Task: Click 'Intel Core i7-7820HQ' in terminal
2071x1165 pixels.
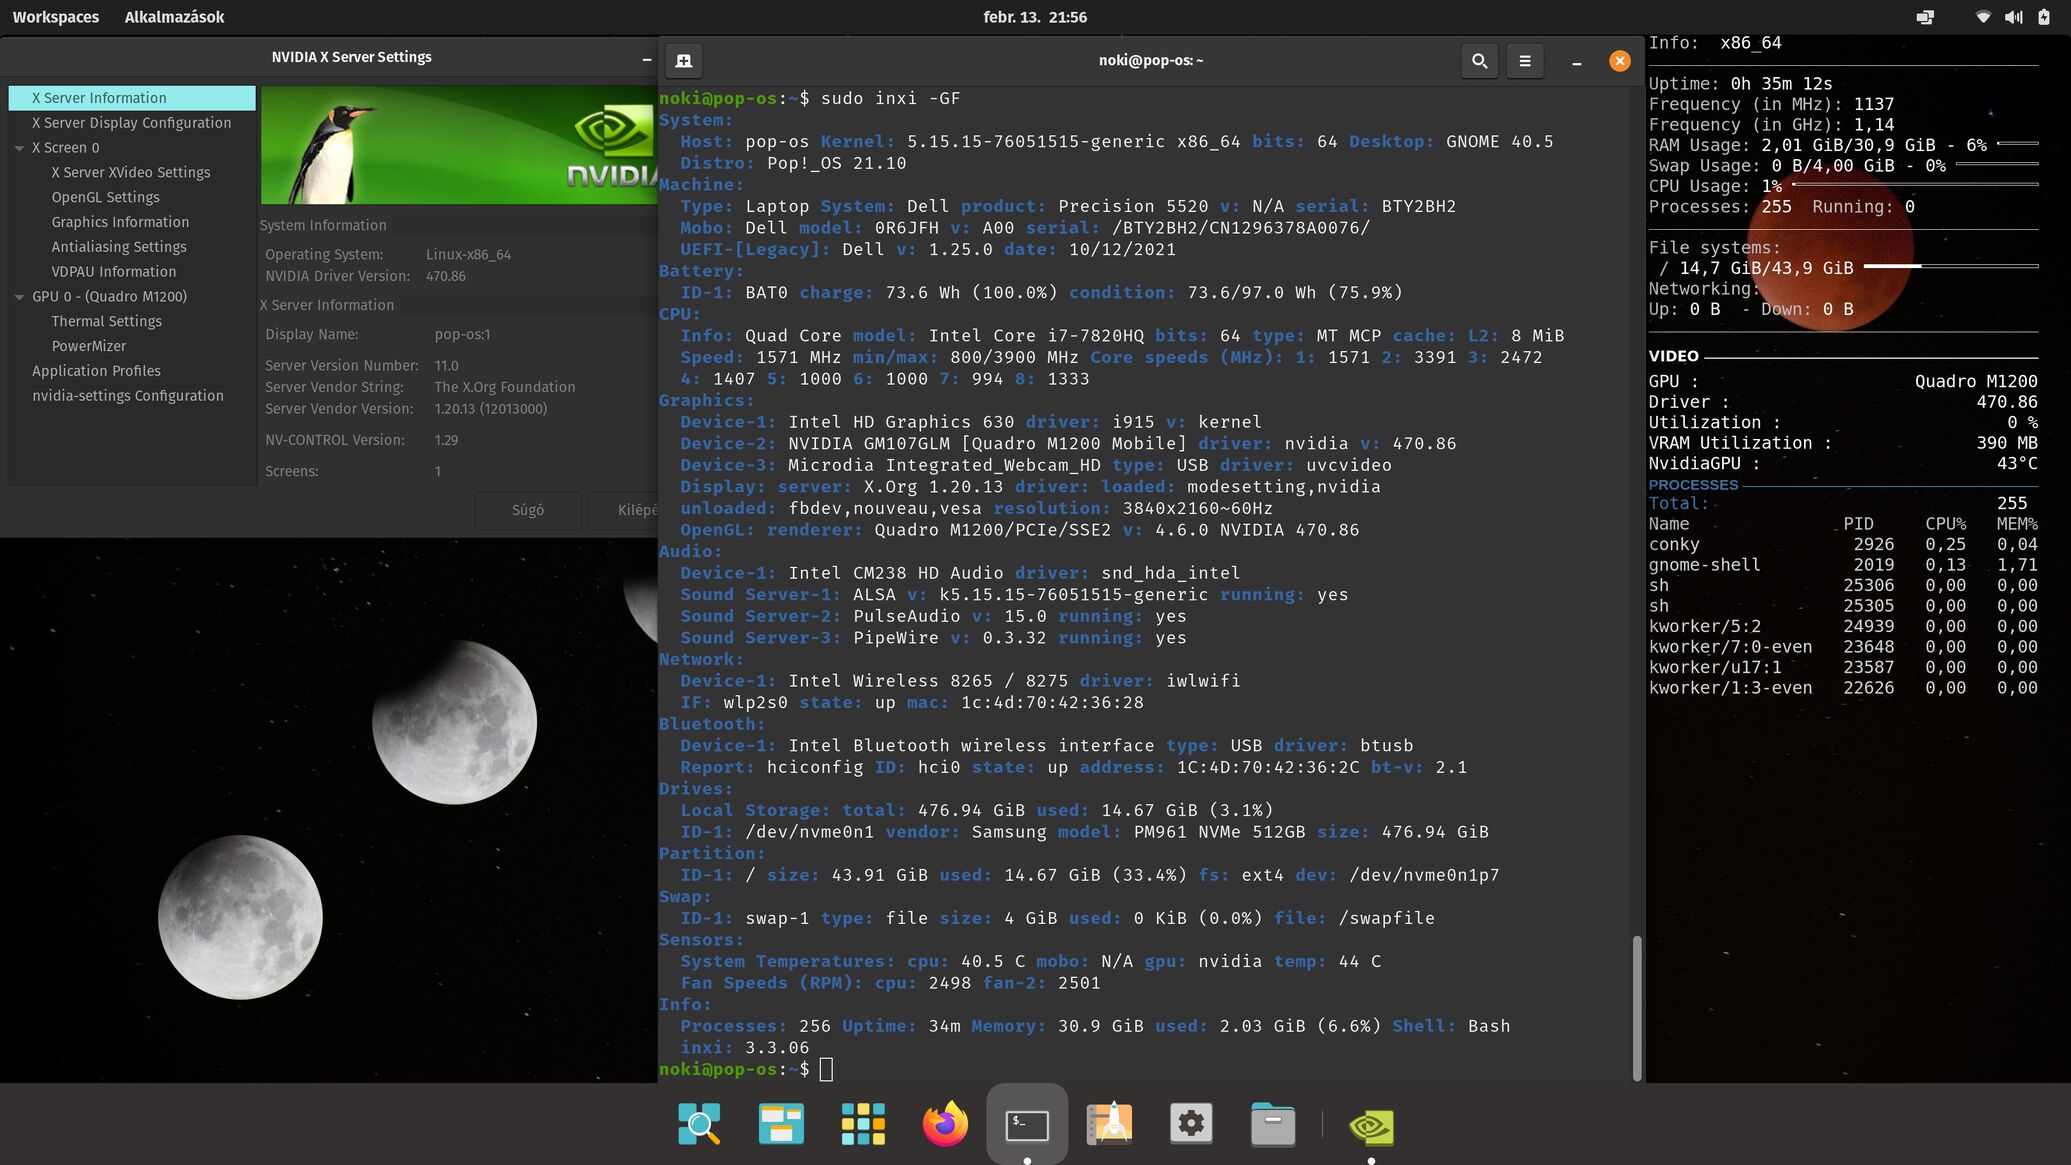Action: pyautogui.click(x=1037, y=336)
